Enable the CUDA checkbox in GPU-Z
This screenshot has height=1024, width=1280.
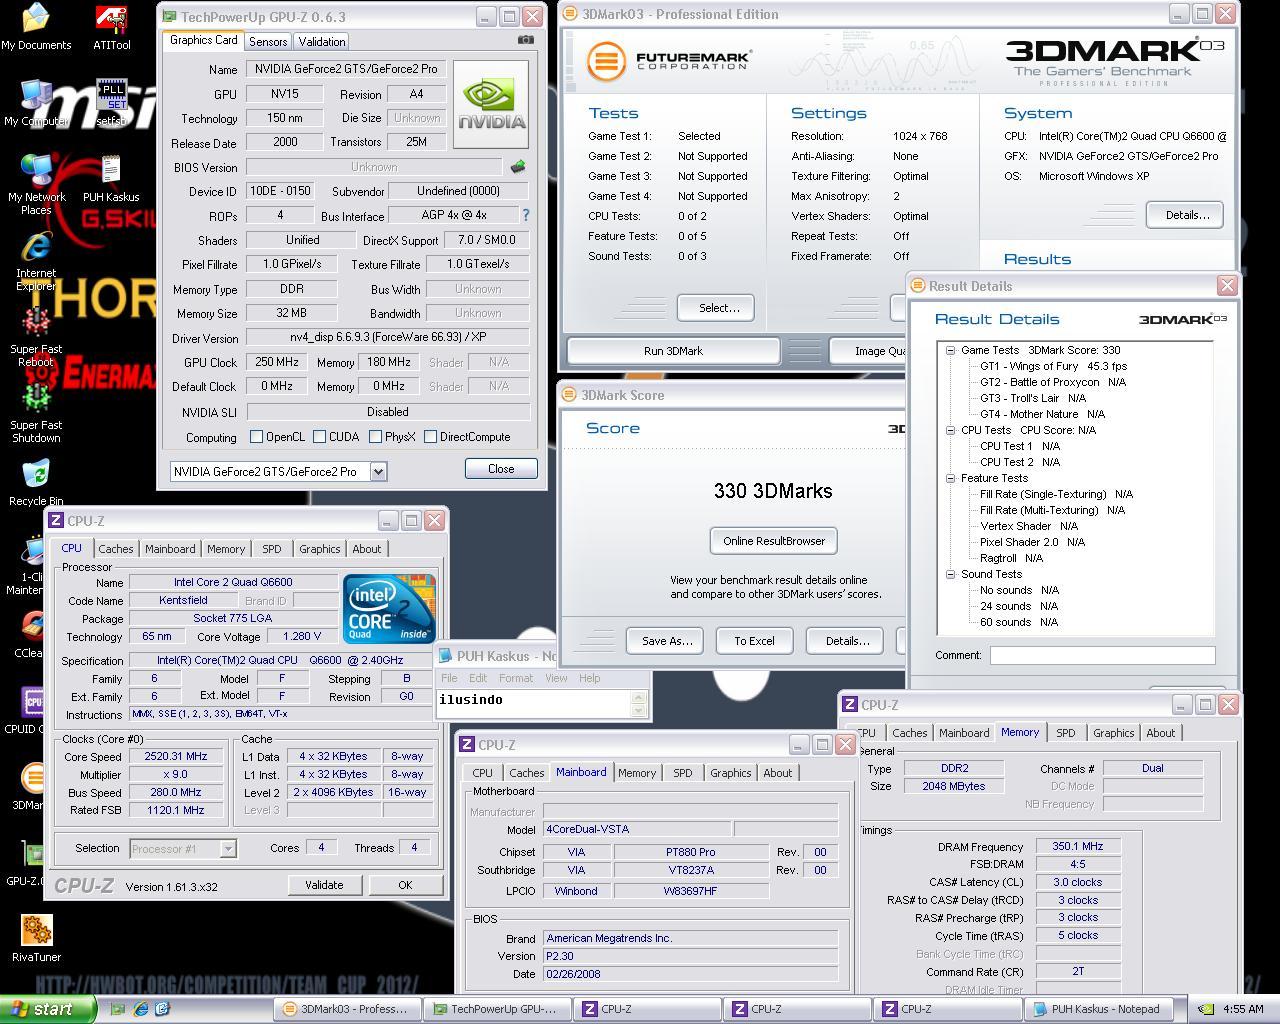[319, 437]
